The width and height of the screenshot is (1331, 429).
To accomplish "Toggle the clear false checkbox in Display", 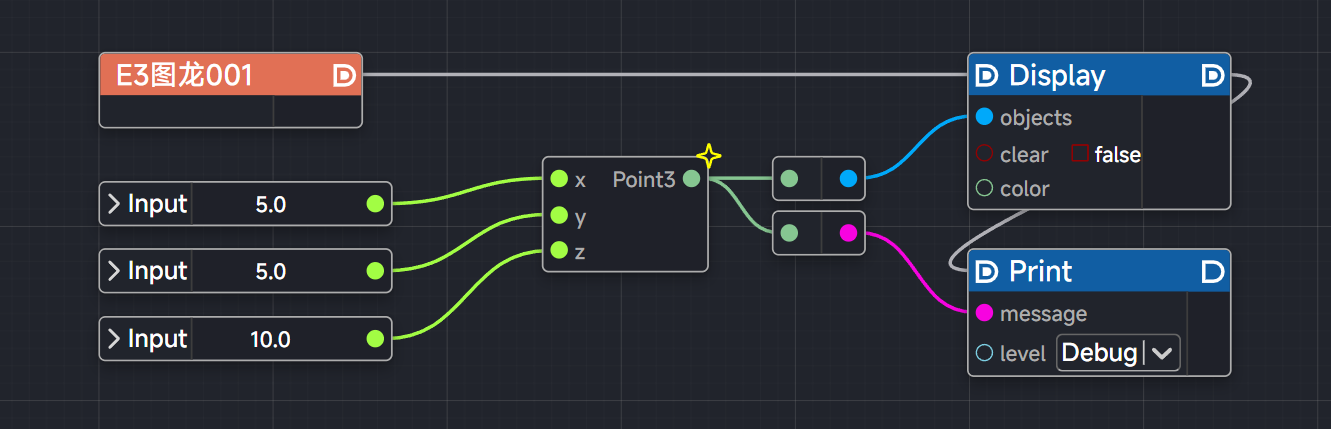I will pyautogui.click(x=1080, y=154).
